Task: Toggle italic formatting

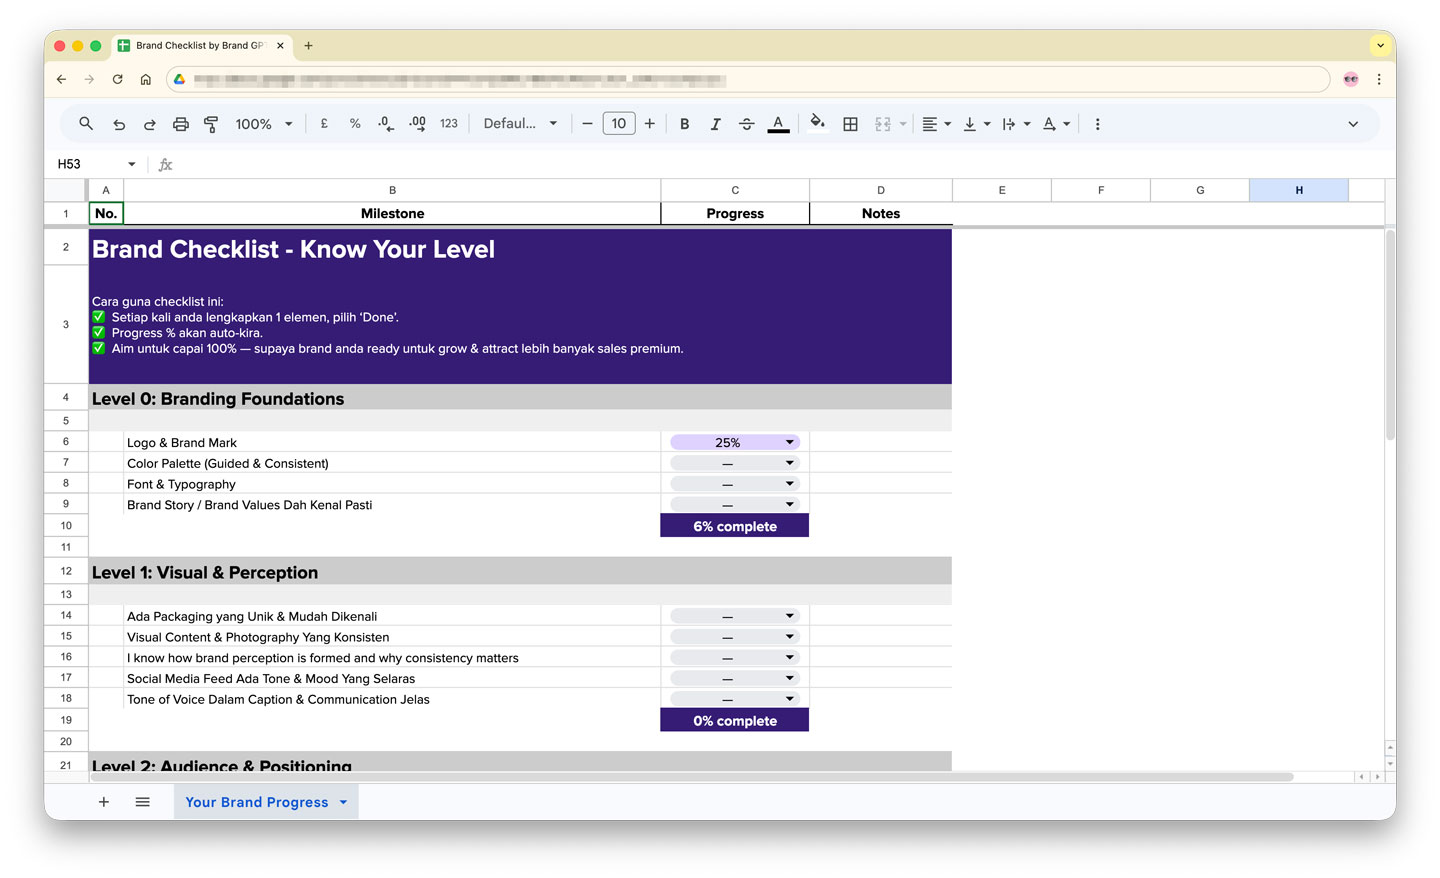Action: coord(716,124)
